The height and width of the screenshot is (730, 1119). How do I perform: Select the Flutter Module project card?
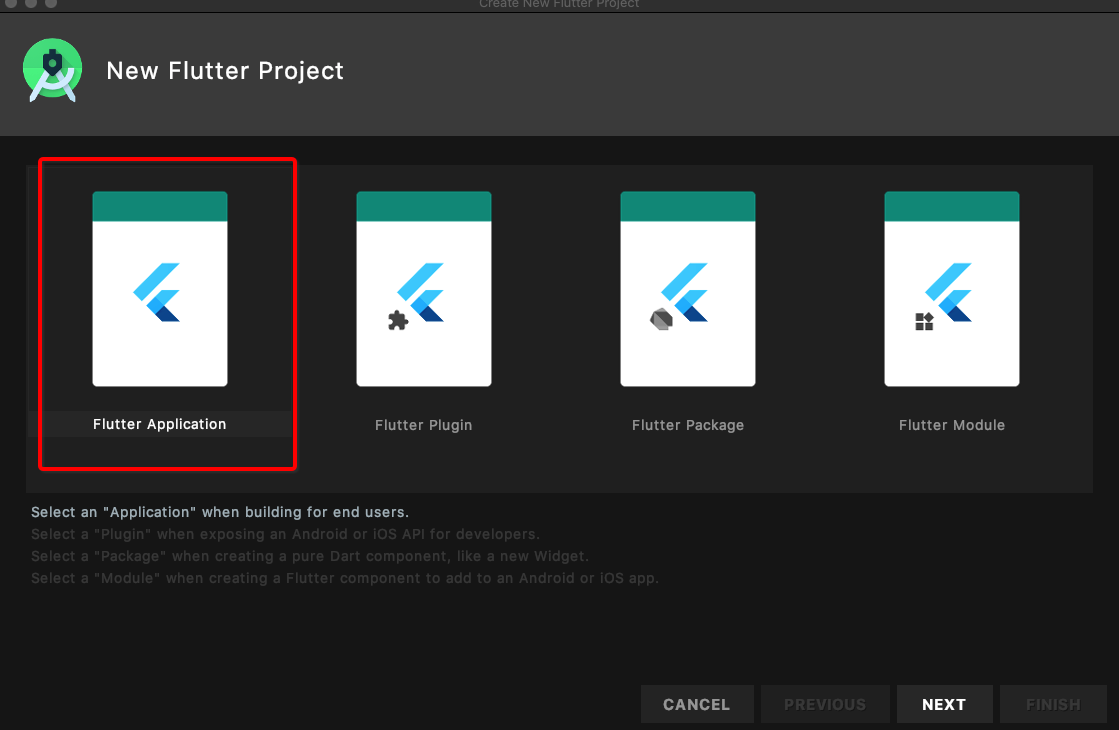[x=952, y=289]
